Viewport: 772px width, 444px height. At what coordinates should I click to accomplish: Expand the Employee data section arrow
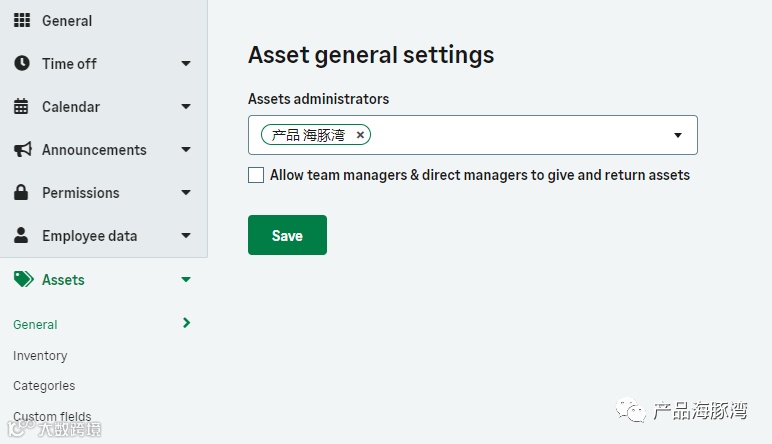[185, 236]
